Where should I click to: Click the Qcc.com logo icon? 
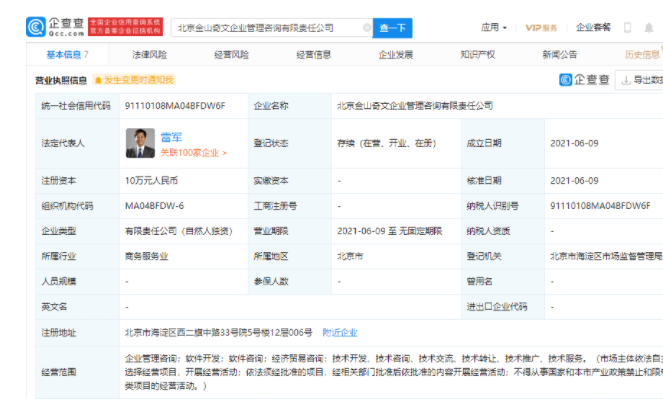pos(36,27)
